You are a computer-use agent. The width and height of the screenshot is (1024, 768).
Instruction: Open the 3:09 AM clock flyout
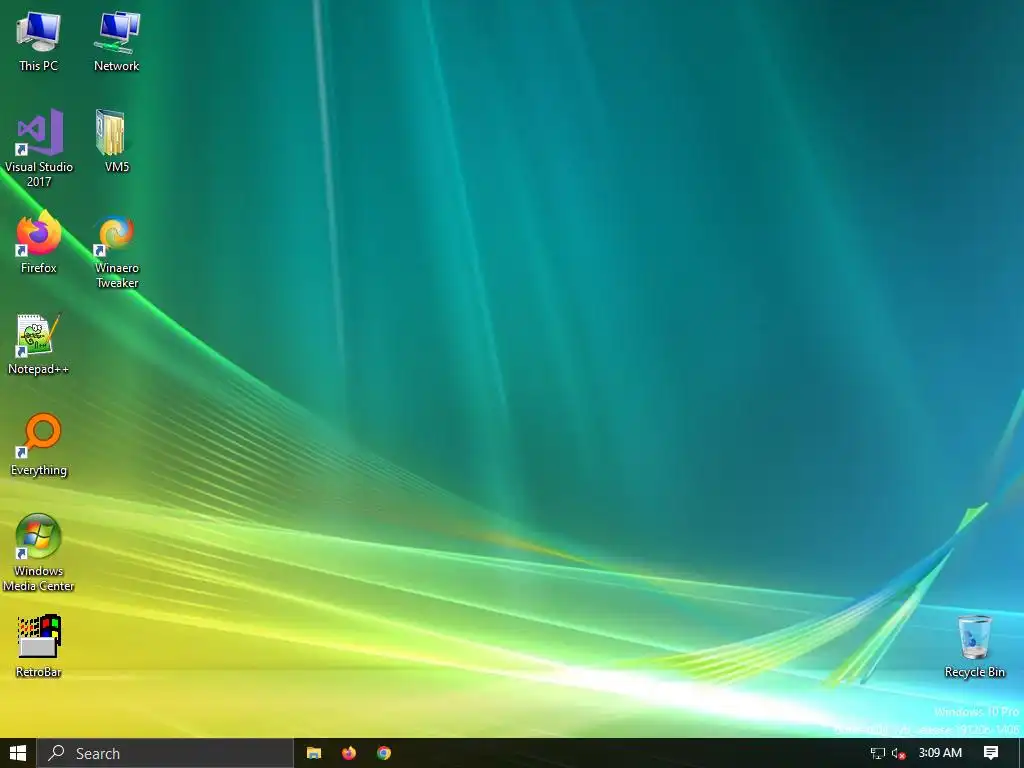pyautogui.click(x=940, y=753)
